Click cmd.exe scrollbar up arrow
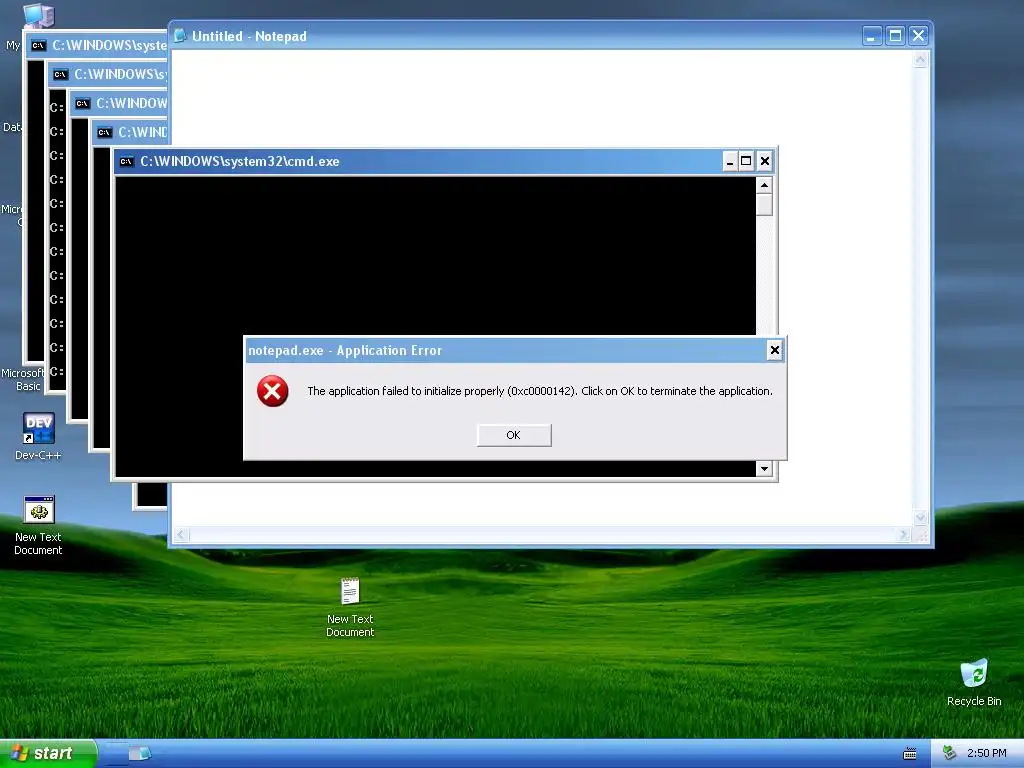Screen dimensions: 1024x768 [x=764, y=185]
